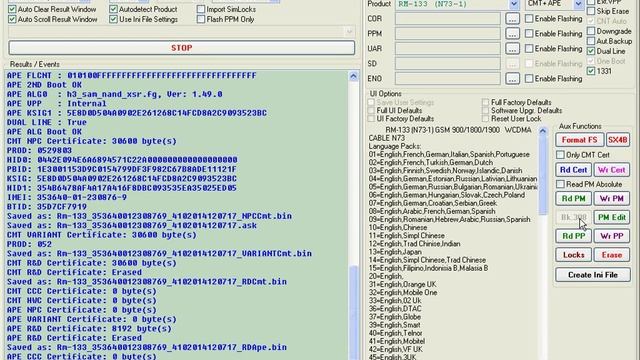The width and height of the screenshot is (640, 360).
Task: Toggle Skip Erase checkbox
Action: (x=591, y=11)
